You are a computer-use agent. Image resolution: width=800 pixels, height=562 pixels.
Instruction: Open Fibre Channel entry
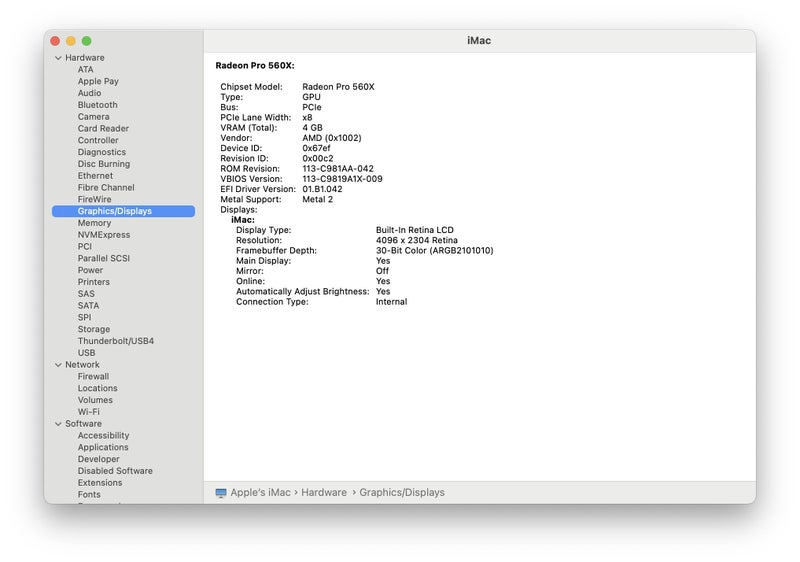tap(106, 187)
